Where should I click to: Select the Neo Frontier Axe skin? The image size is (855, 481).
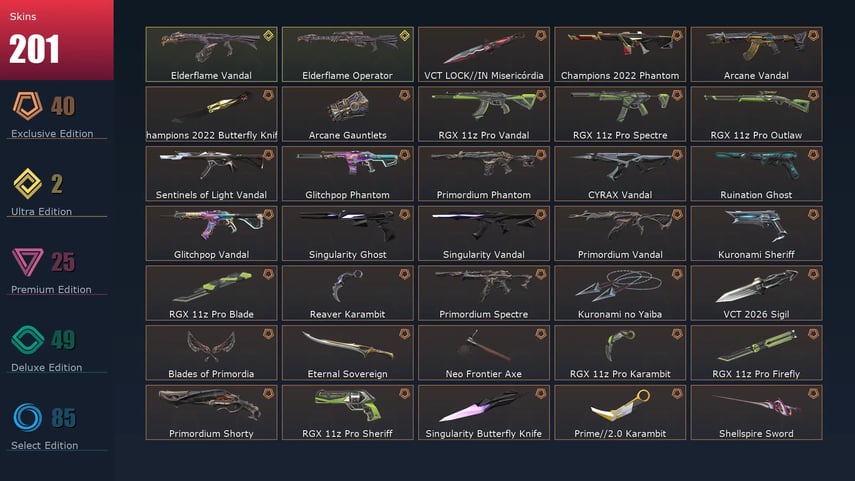pos(484,353)
